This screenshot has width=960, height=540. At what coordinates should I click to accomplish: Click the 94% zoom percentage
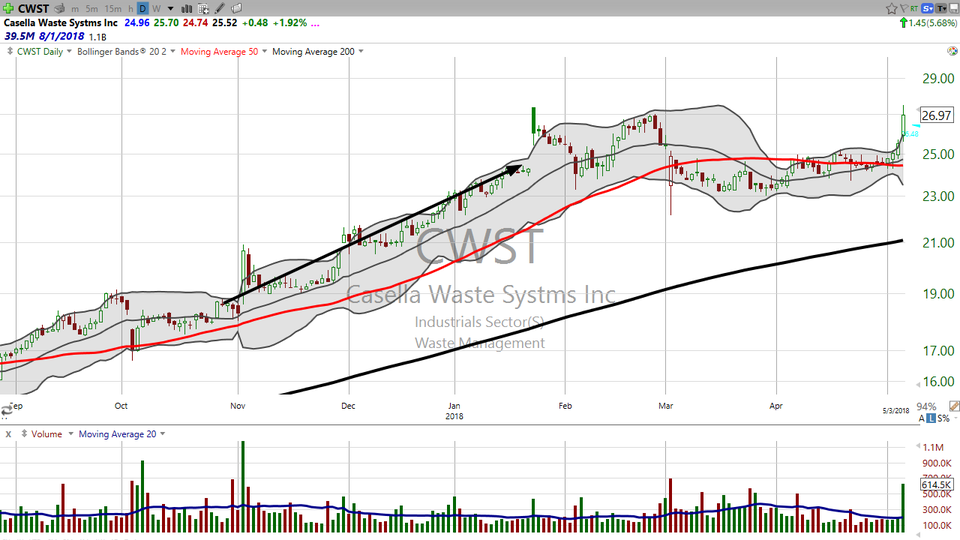[926, 407]
